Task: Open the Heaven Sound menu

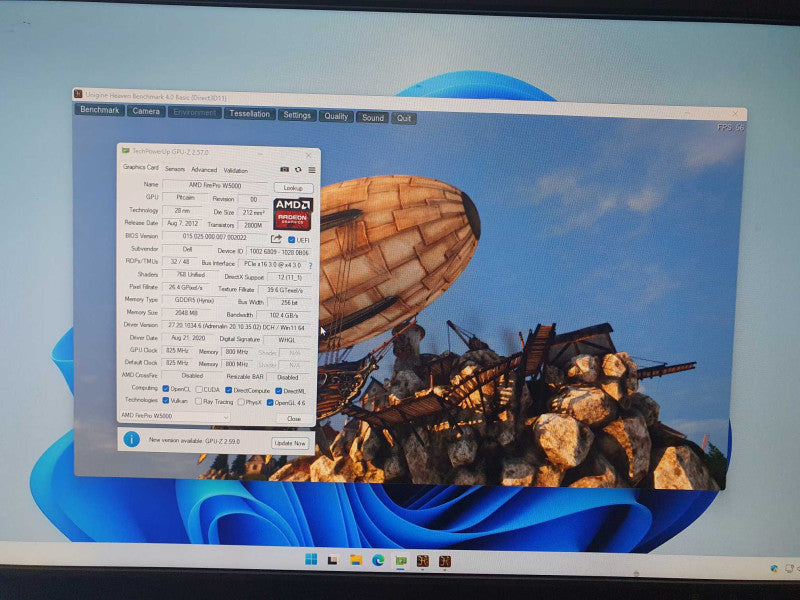Action: pos(372,117)
